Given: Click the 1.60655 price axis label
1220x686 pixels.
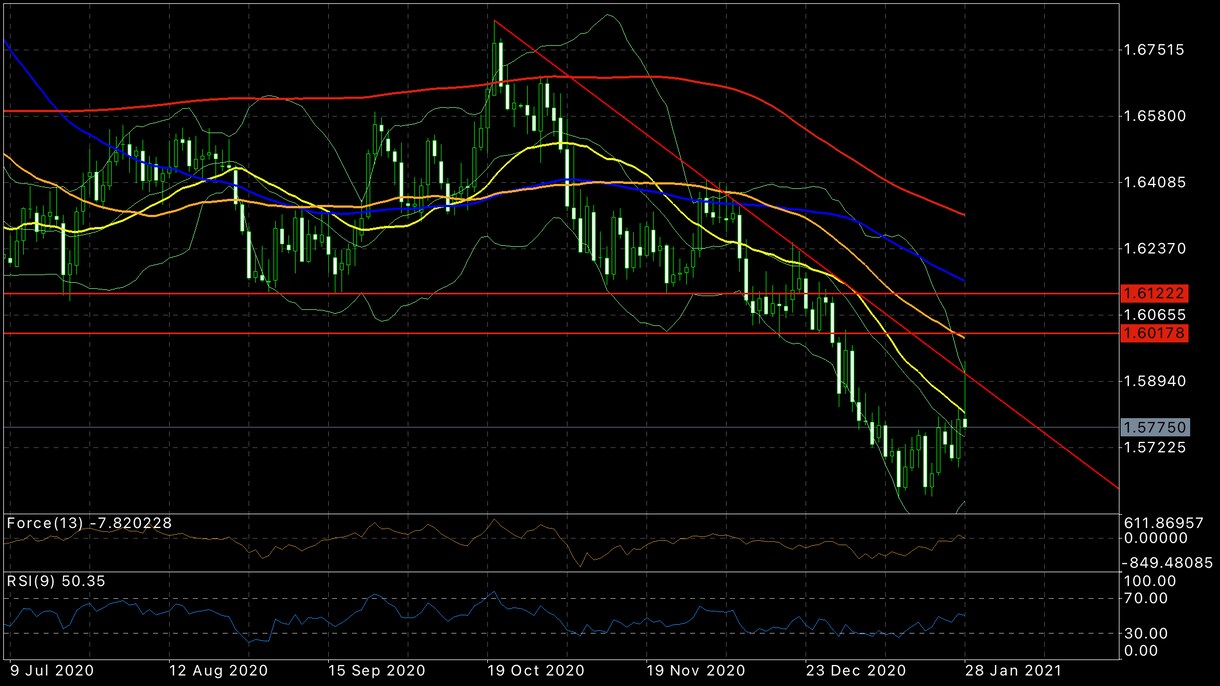Looking at the screenshot, I should click(1156, 314).
